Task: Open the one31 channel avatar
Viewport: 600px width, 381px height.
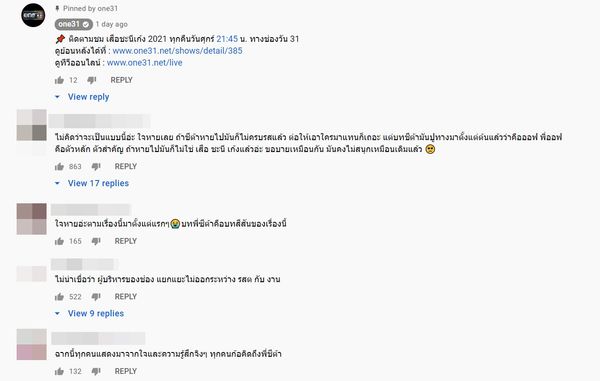Action: pos(33,15)
